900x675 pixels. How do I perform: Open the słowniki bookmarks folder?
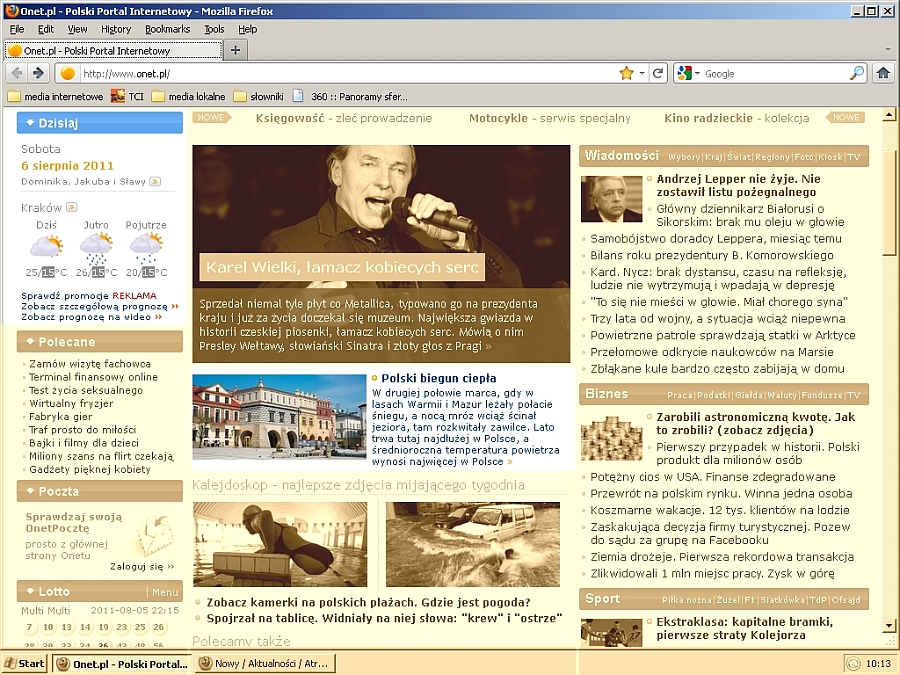coord(259,96)
